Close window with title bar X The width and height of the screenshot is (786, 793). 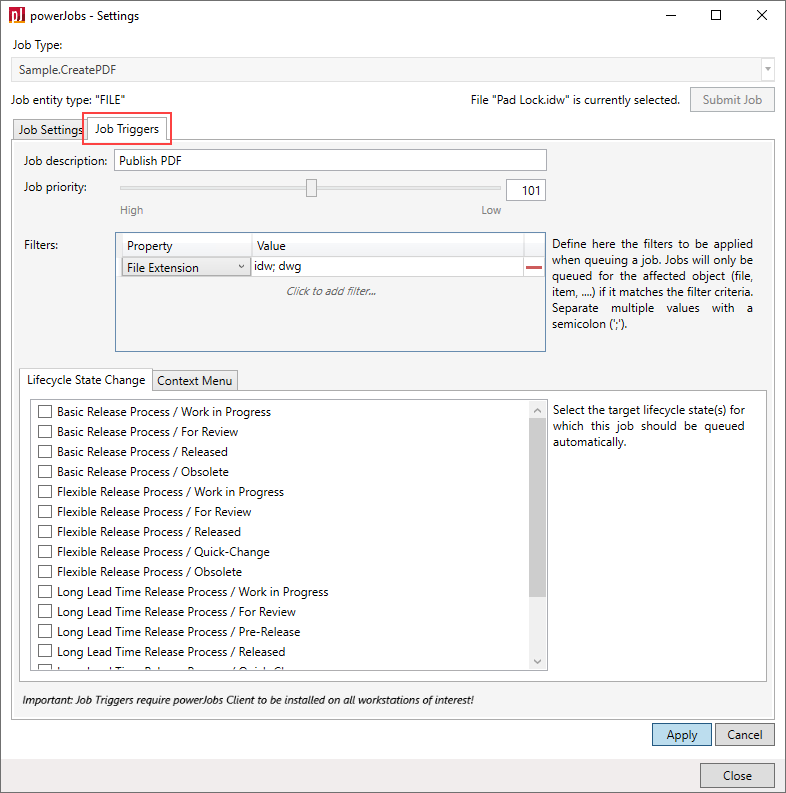[x=762, y=15]
